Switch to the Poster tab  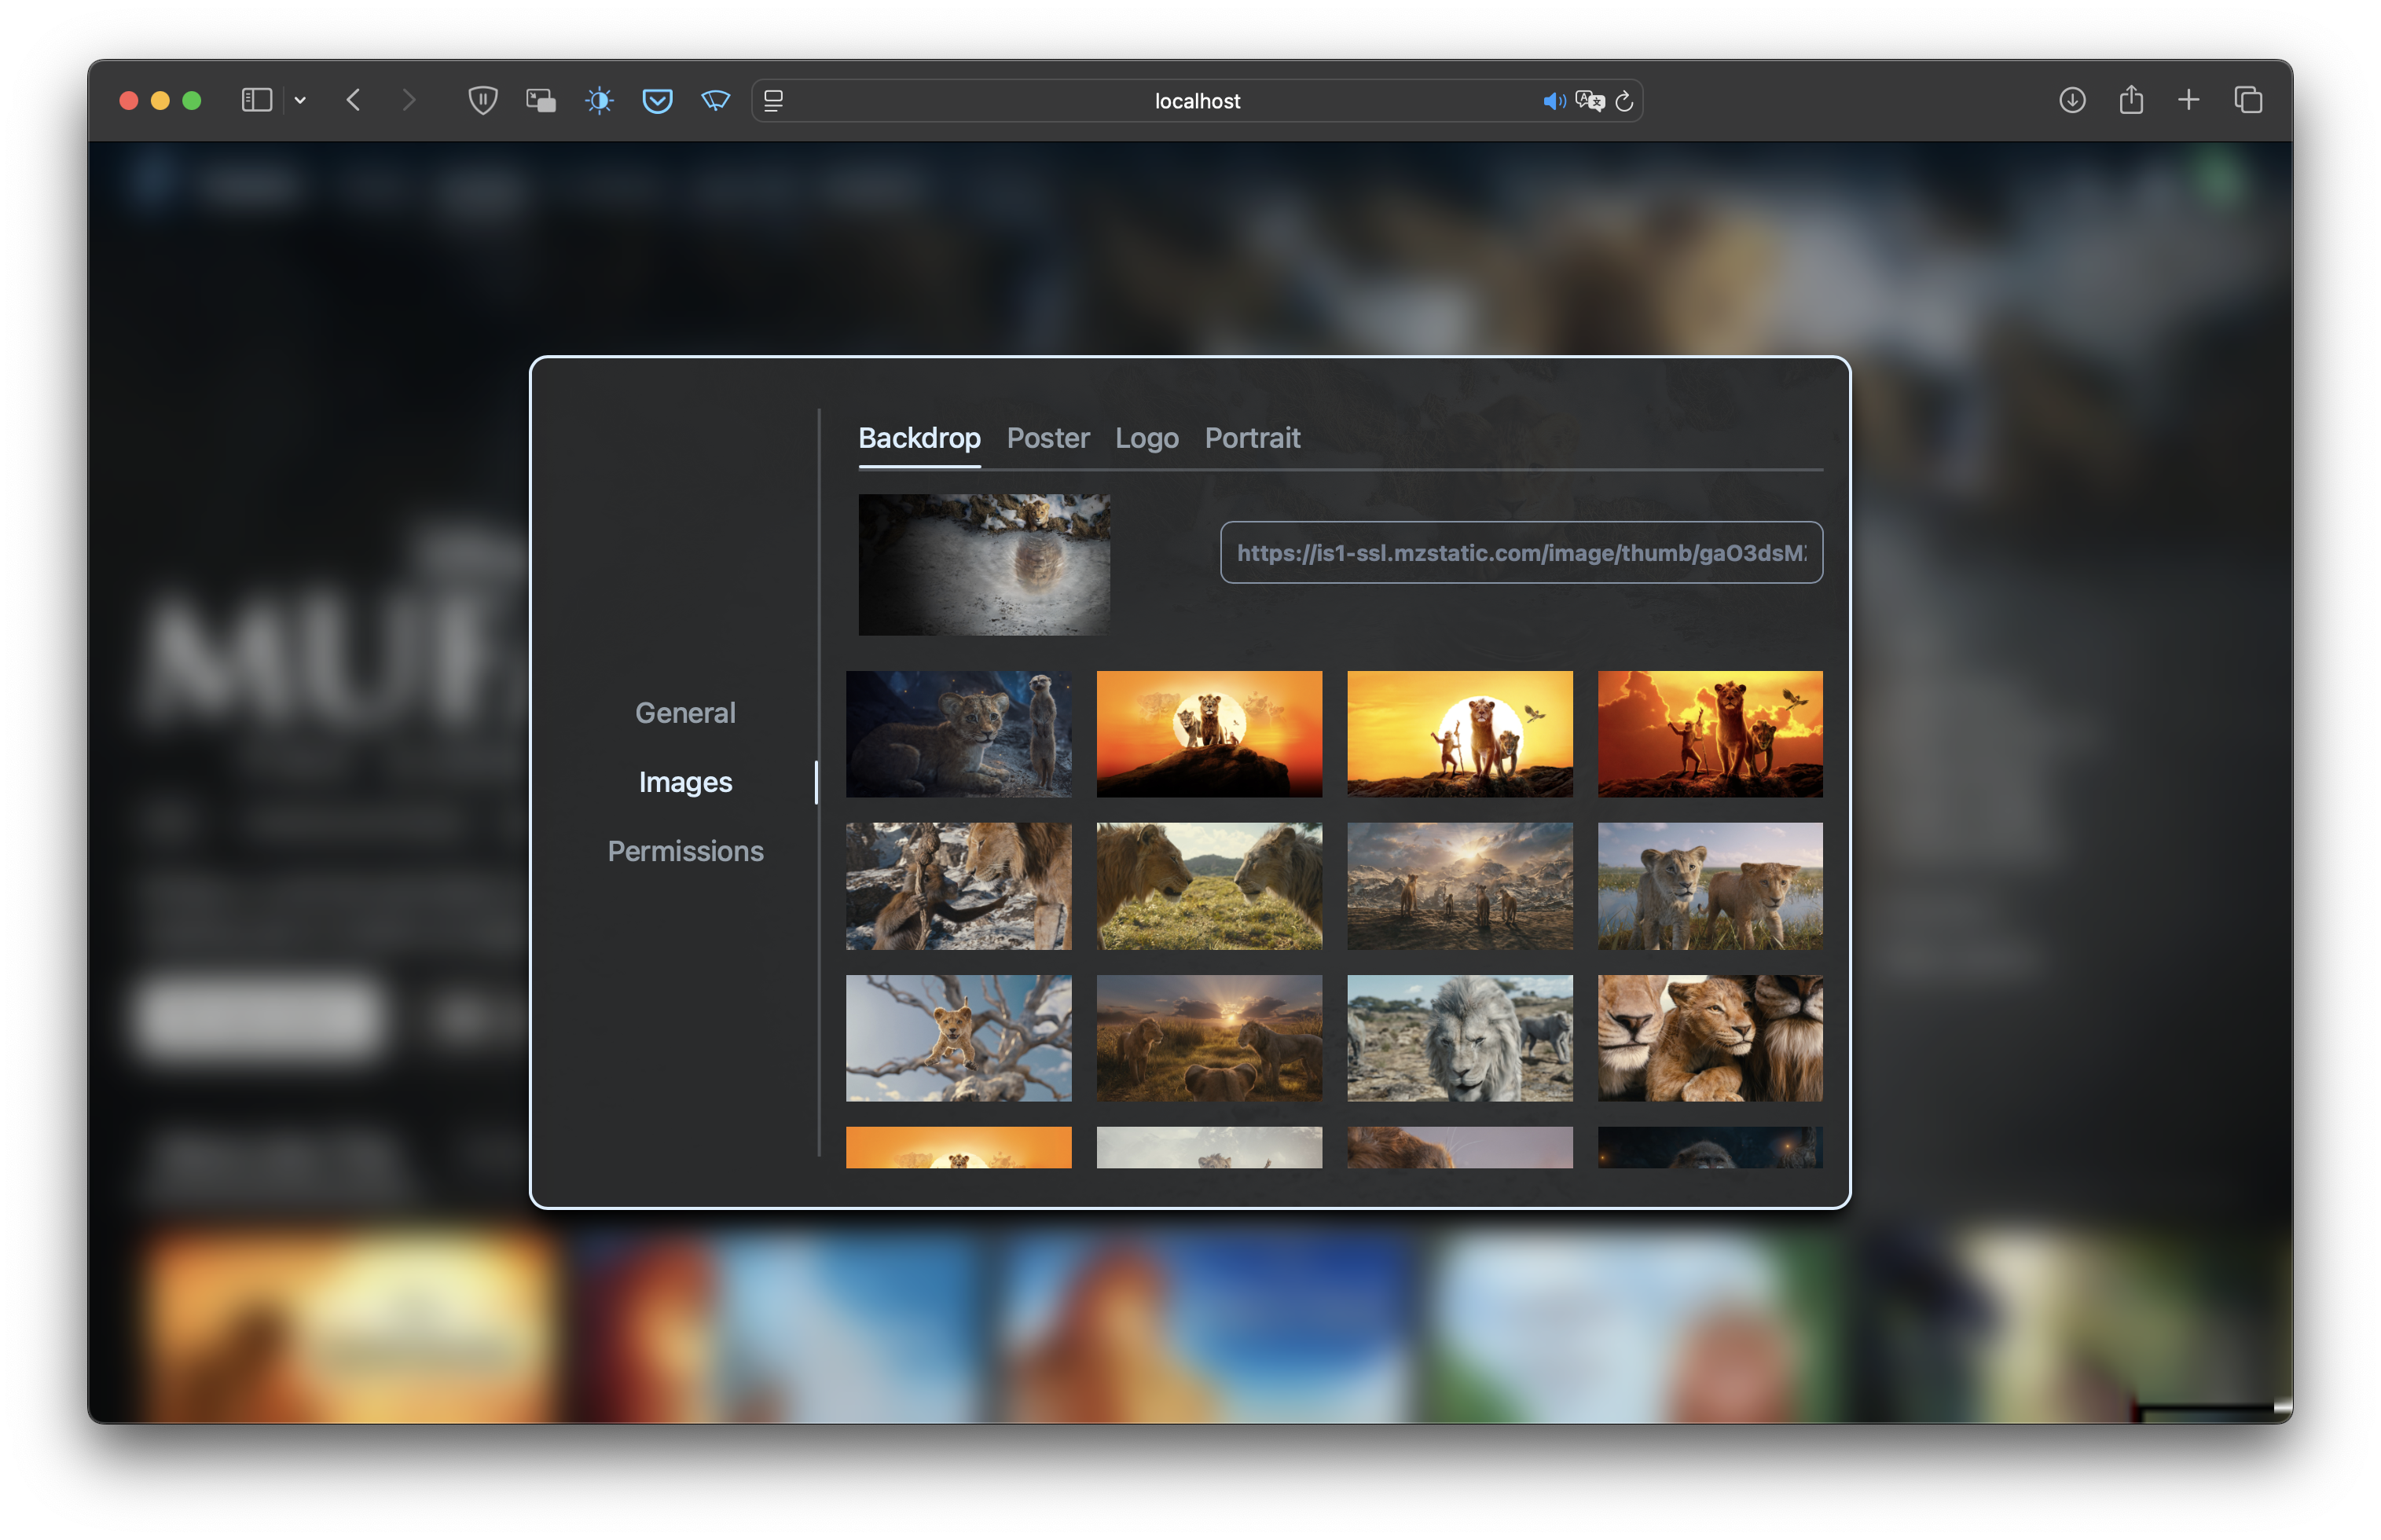1048,438
